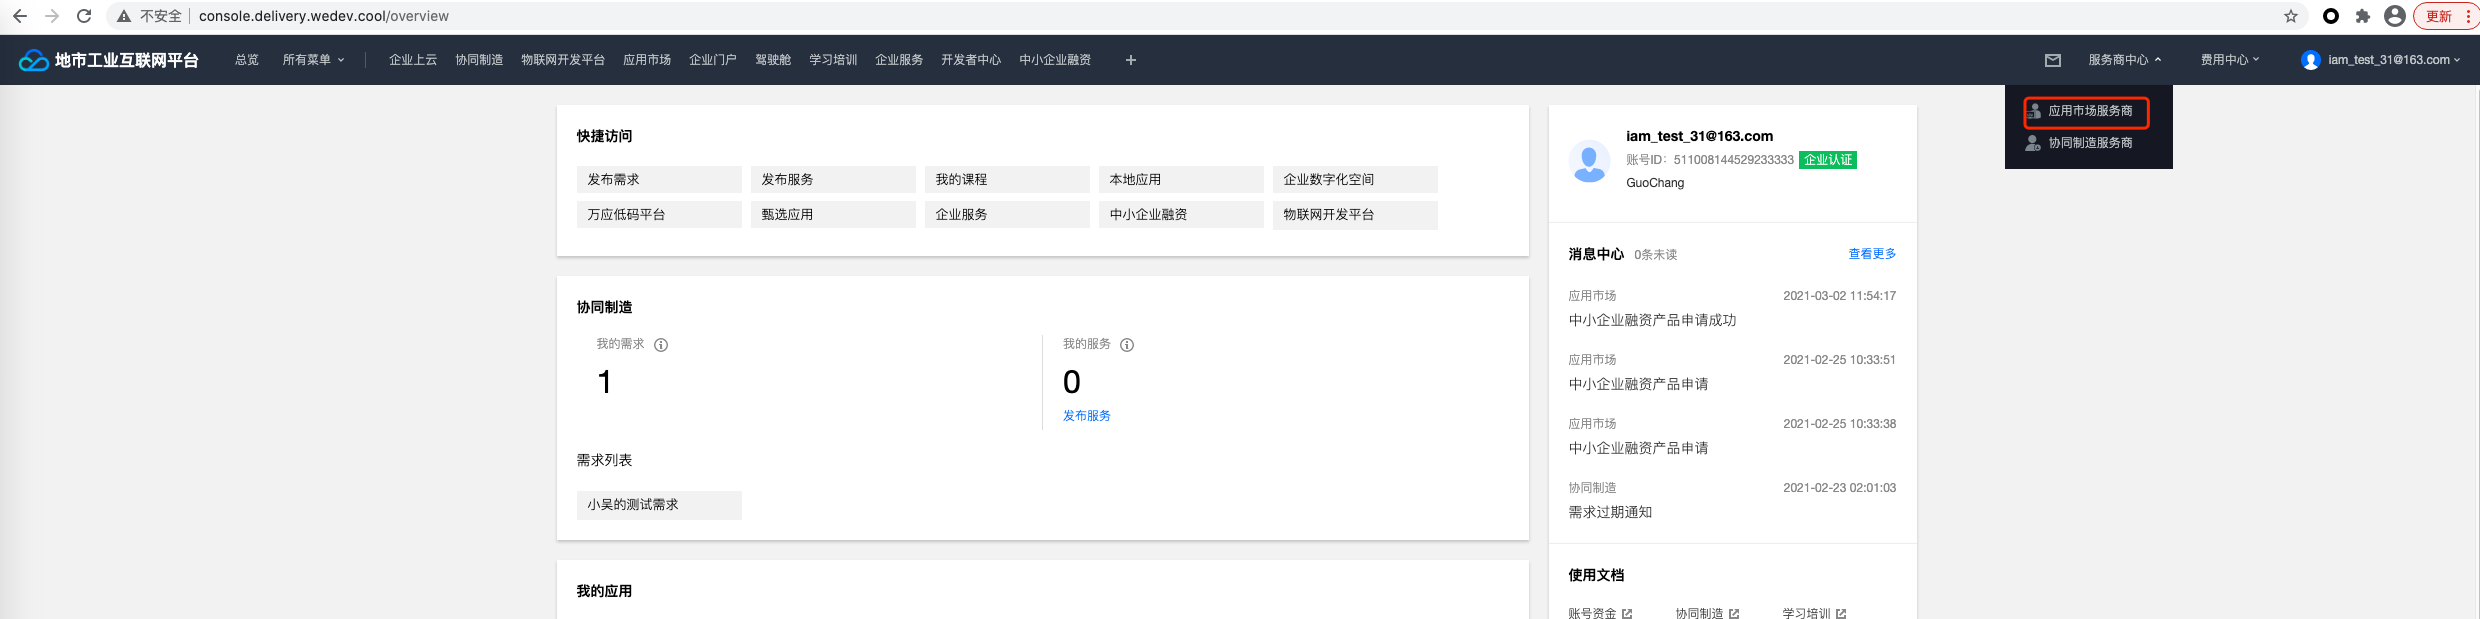Open the 开发者中心 navbar item

(x=971, y=60)
